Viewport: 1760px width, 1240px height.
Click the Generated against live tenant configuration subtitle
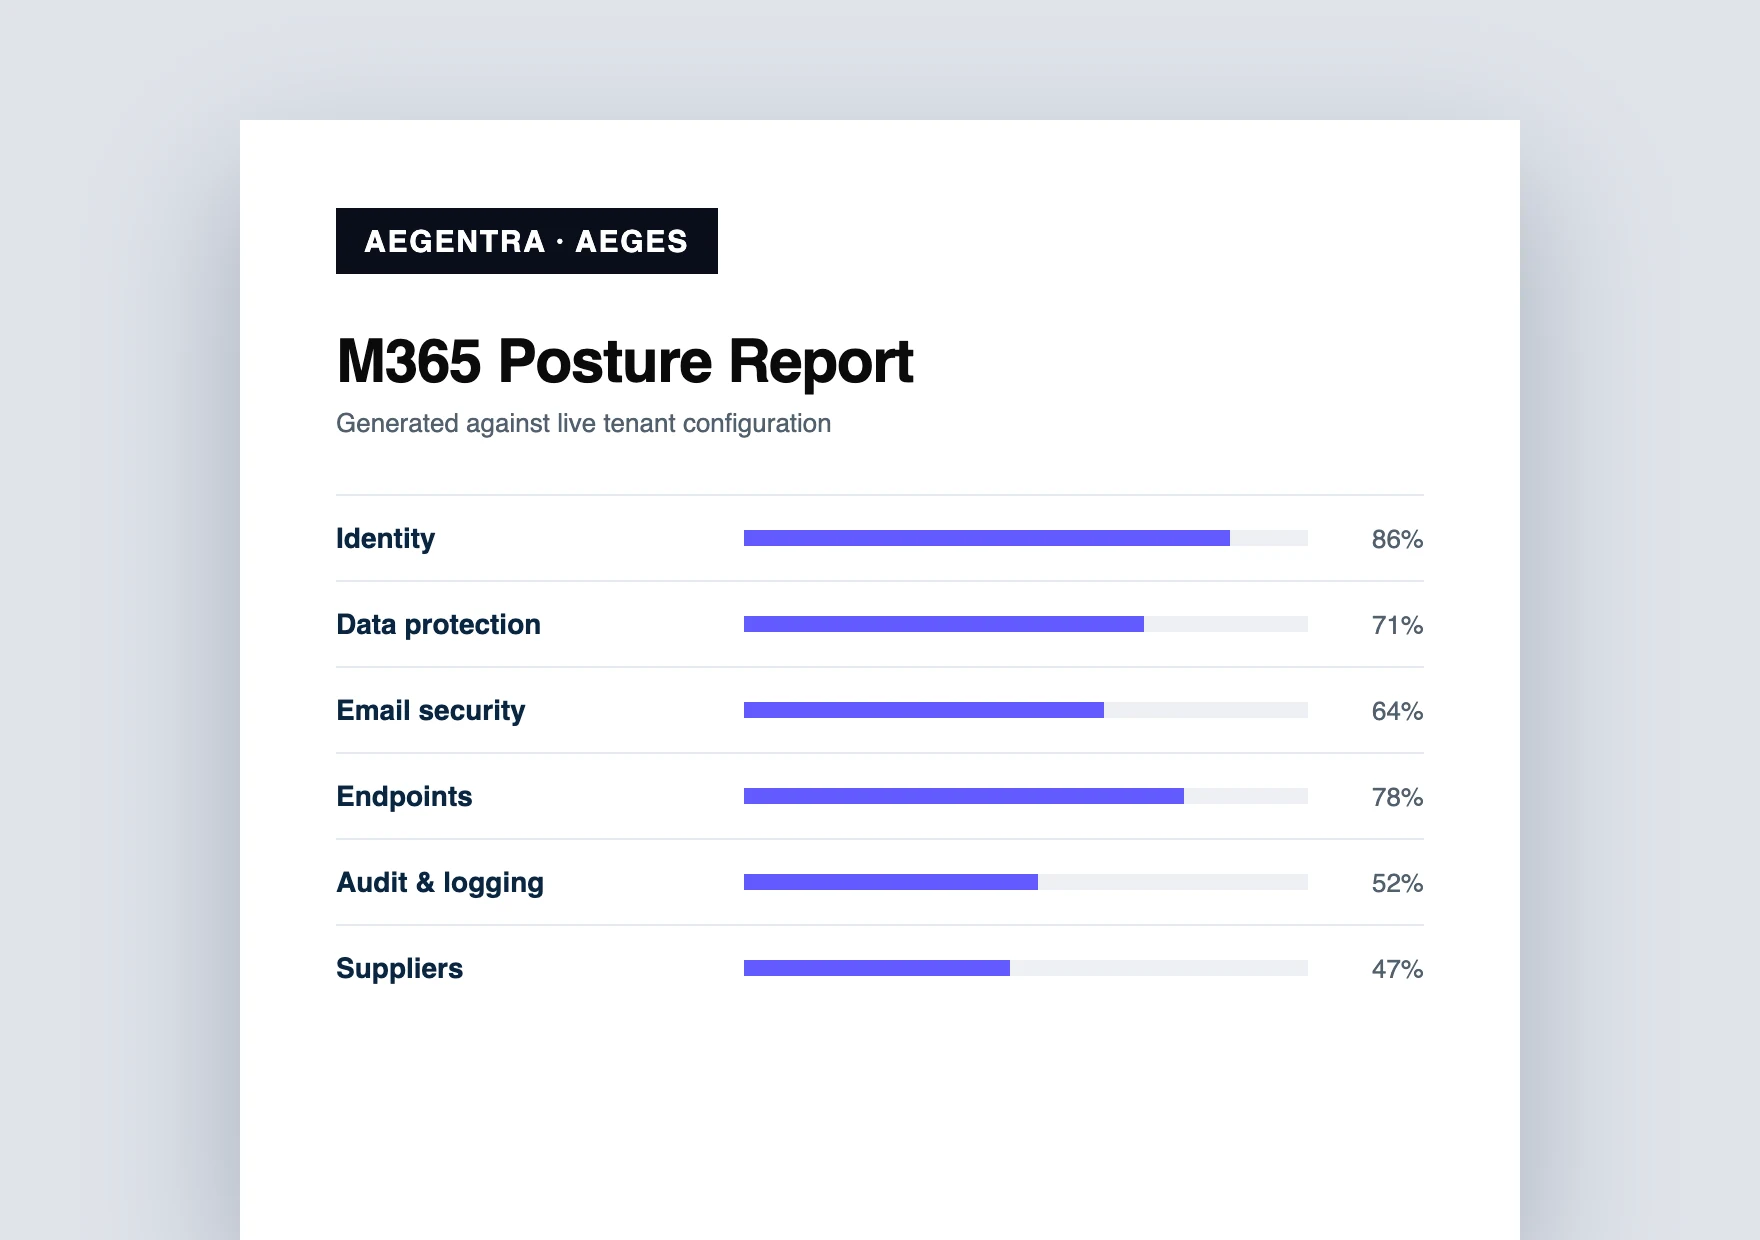(x=583, y=423)
